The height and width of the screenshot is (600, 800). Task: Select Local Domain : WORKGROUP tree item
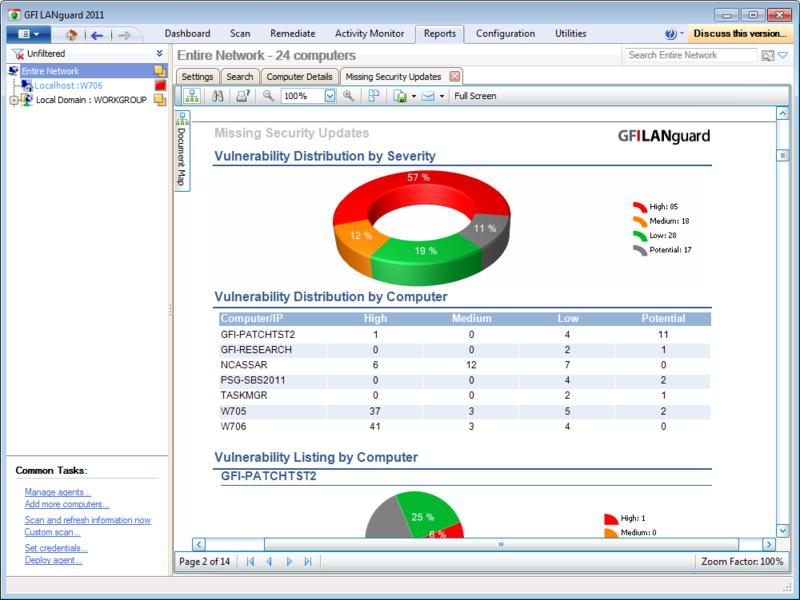click(91, 100)
